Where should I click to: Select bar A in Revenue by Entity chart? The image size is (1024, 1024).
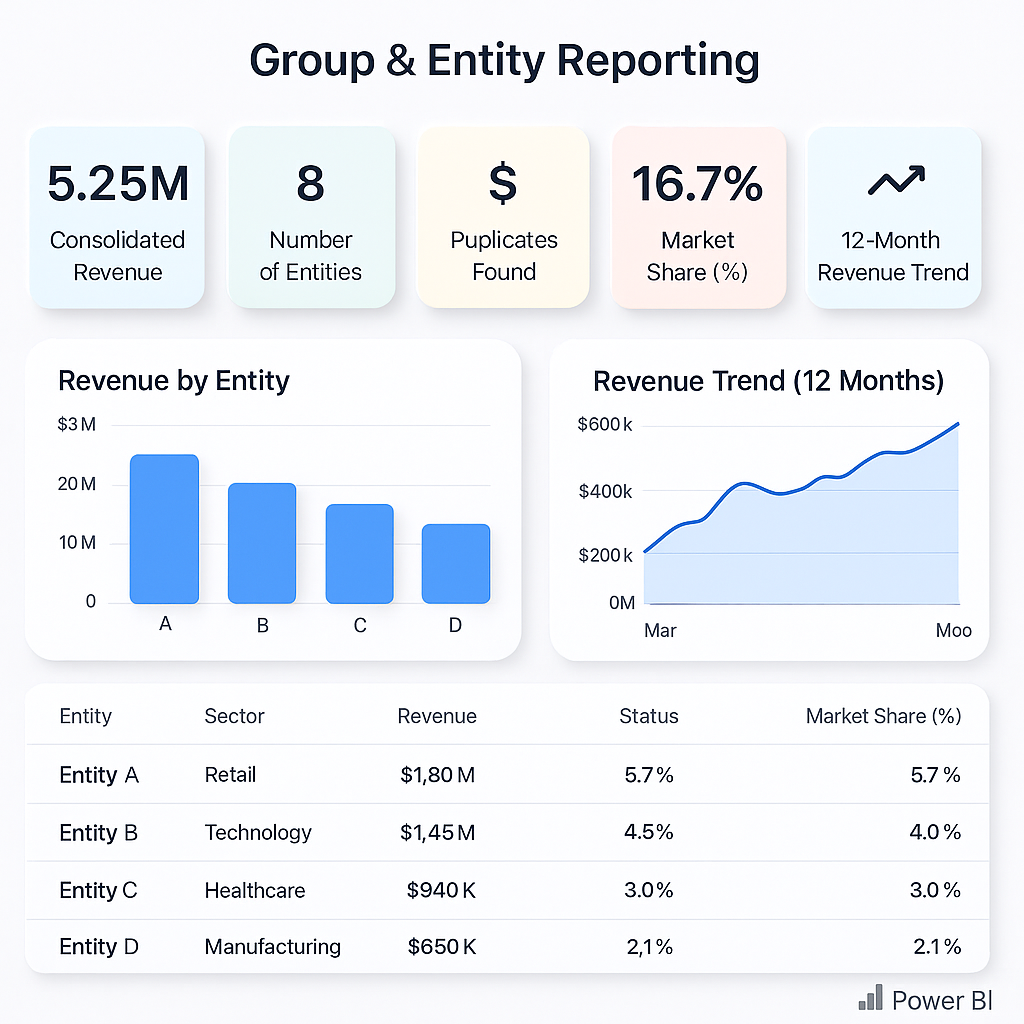coord(165,529)
